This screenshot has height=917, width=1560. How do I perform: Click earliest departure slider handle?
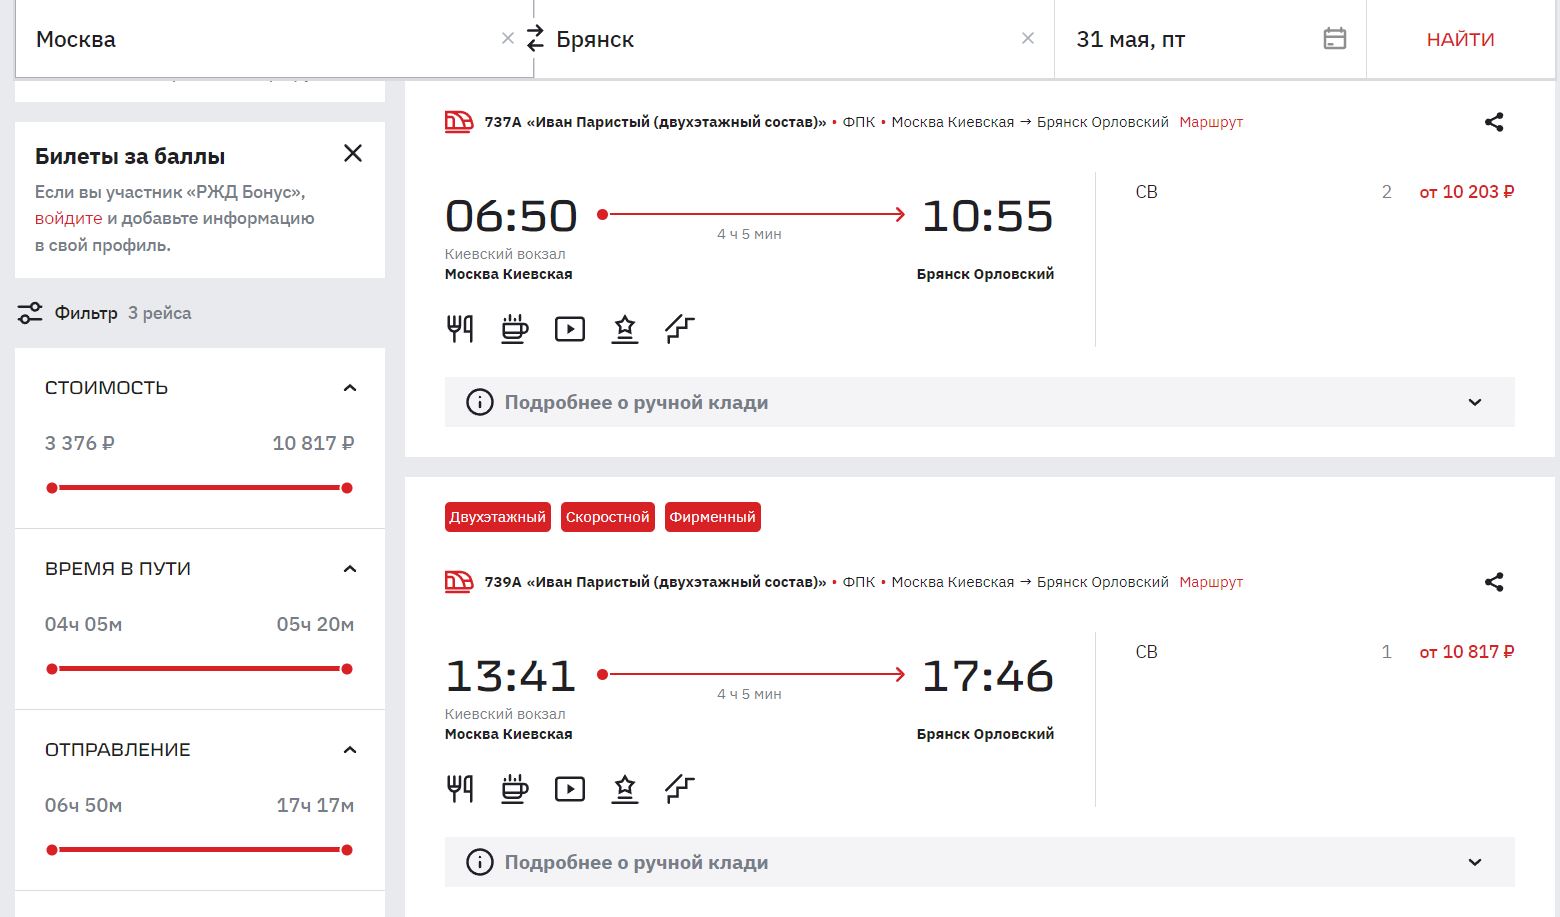(52, 850)
